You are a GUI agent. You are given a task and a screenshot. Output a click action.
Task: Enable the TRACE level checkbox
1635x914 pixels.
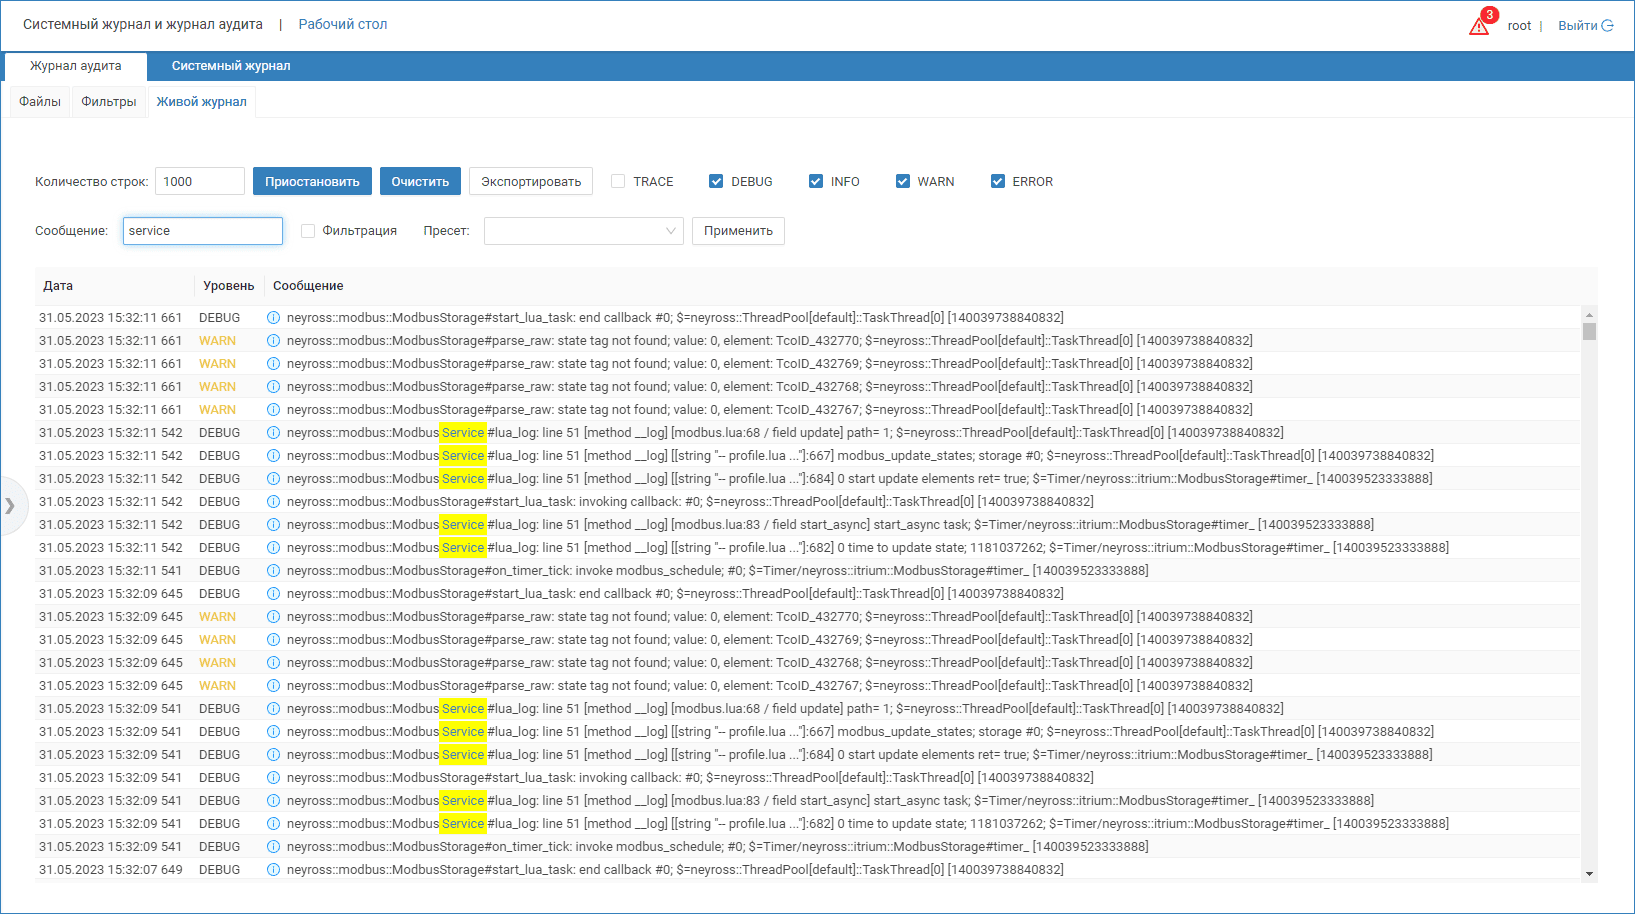(618, 181)
